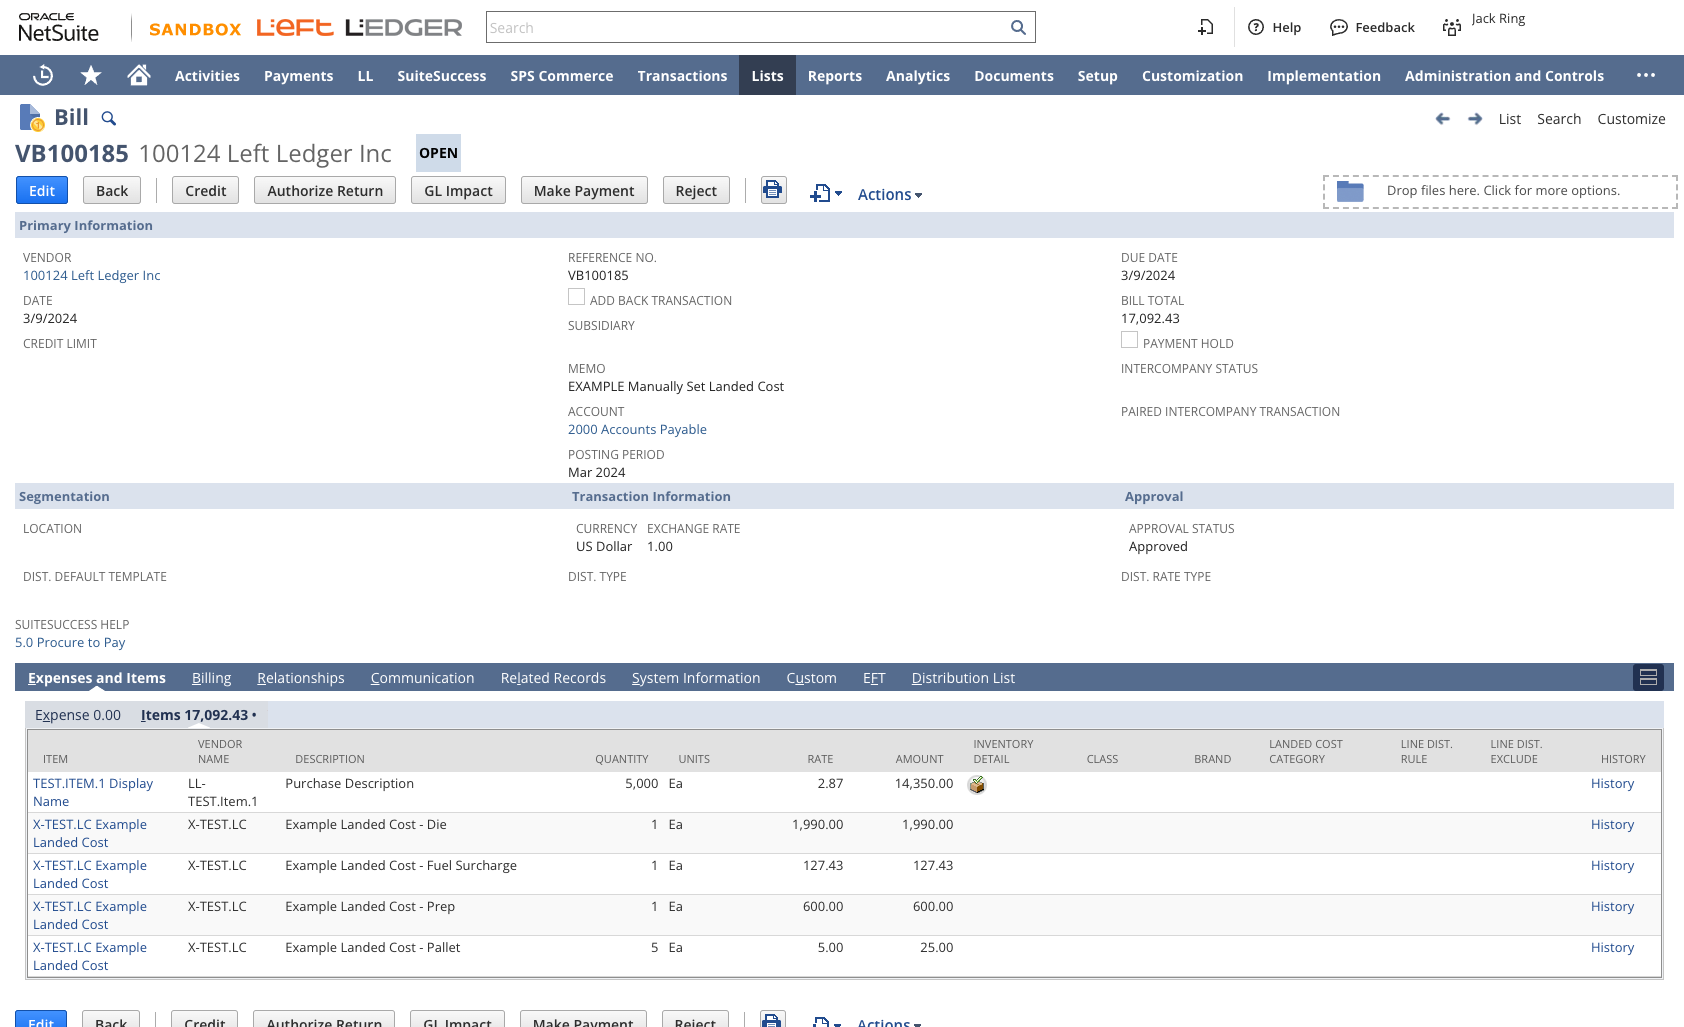Click the top Reject button

696,190
